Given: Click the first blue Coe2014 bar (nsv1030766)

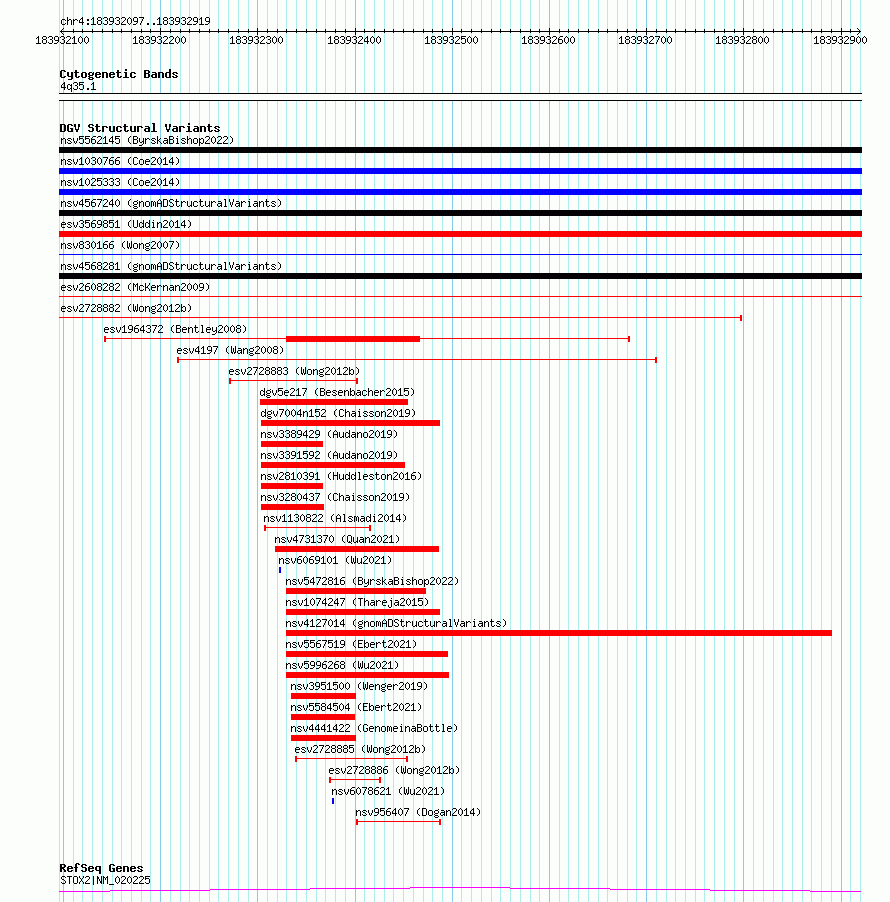Looking at the screenshot, I should [460, 171].
